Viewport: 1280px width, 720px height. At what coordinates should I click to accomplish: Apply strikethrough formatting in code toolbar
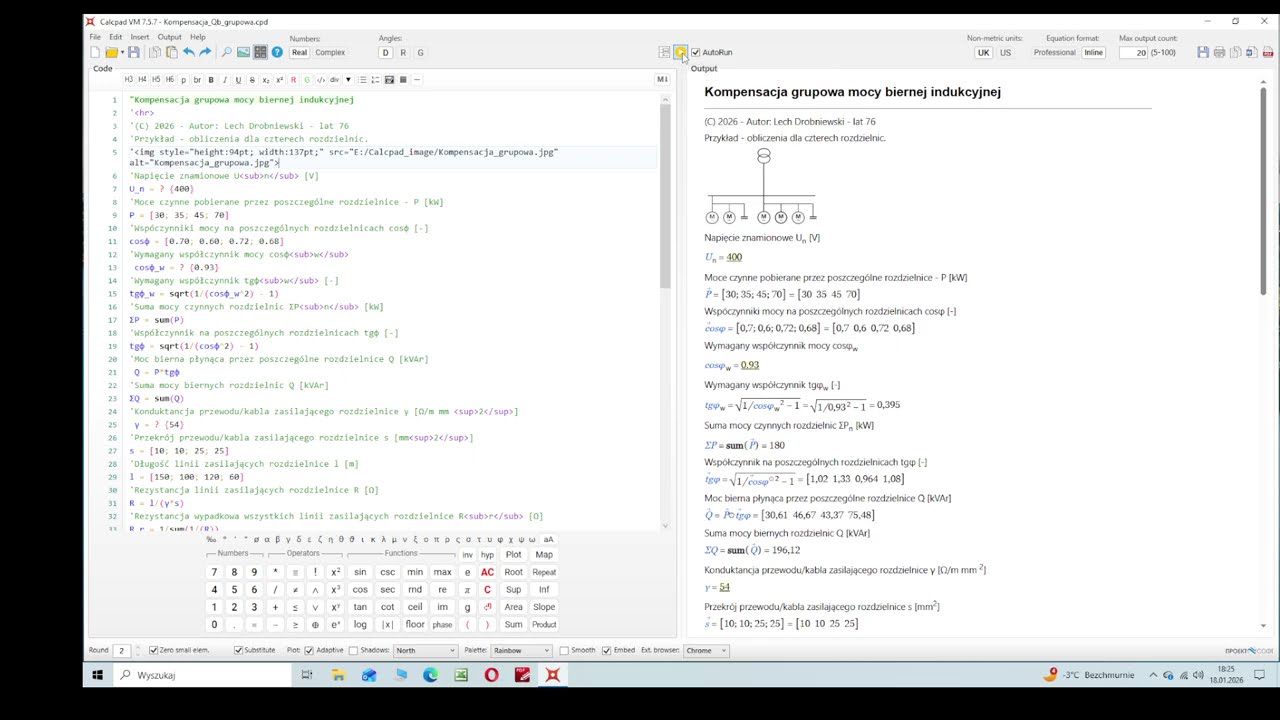point(252,80)
